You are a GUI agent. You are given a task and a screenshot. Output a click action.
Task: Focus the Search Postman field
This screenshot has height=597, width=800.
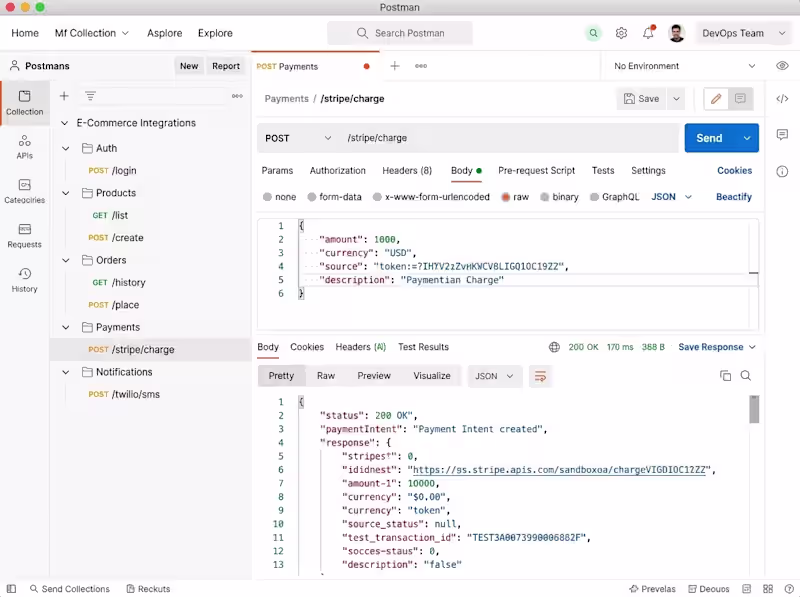coord(400,33)
